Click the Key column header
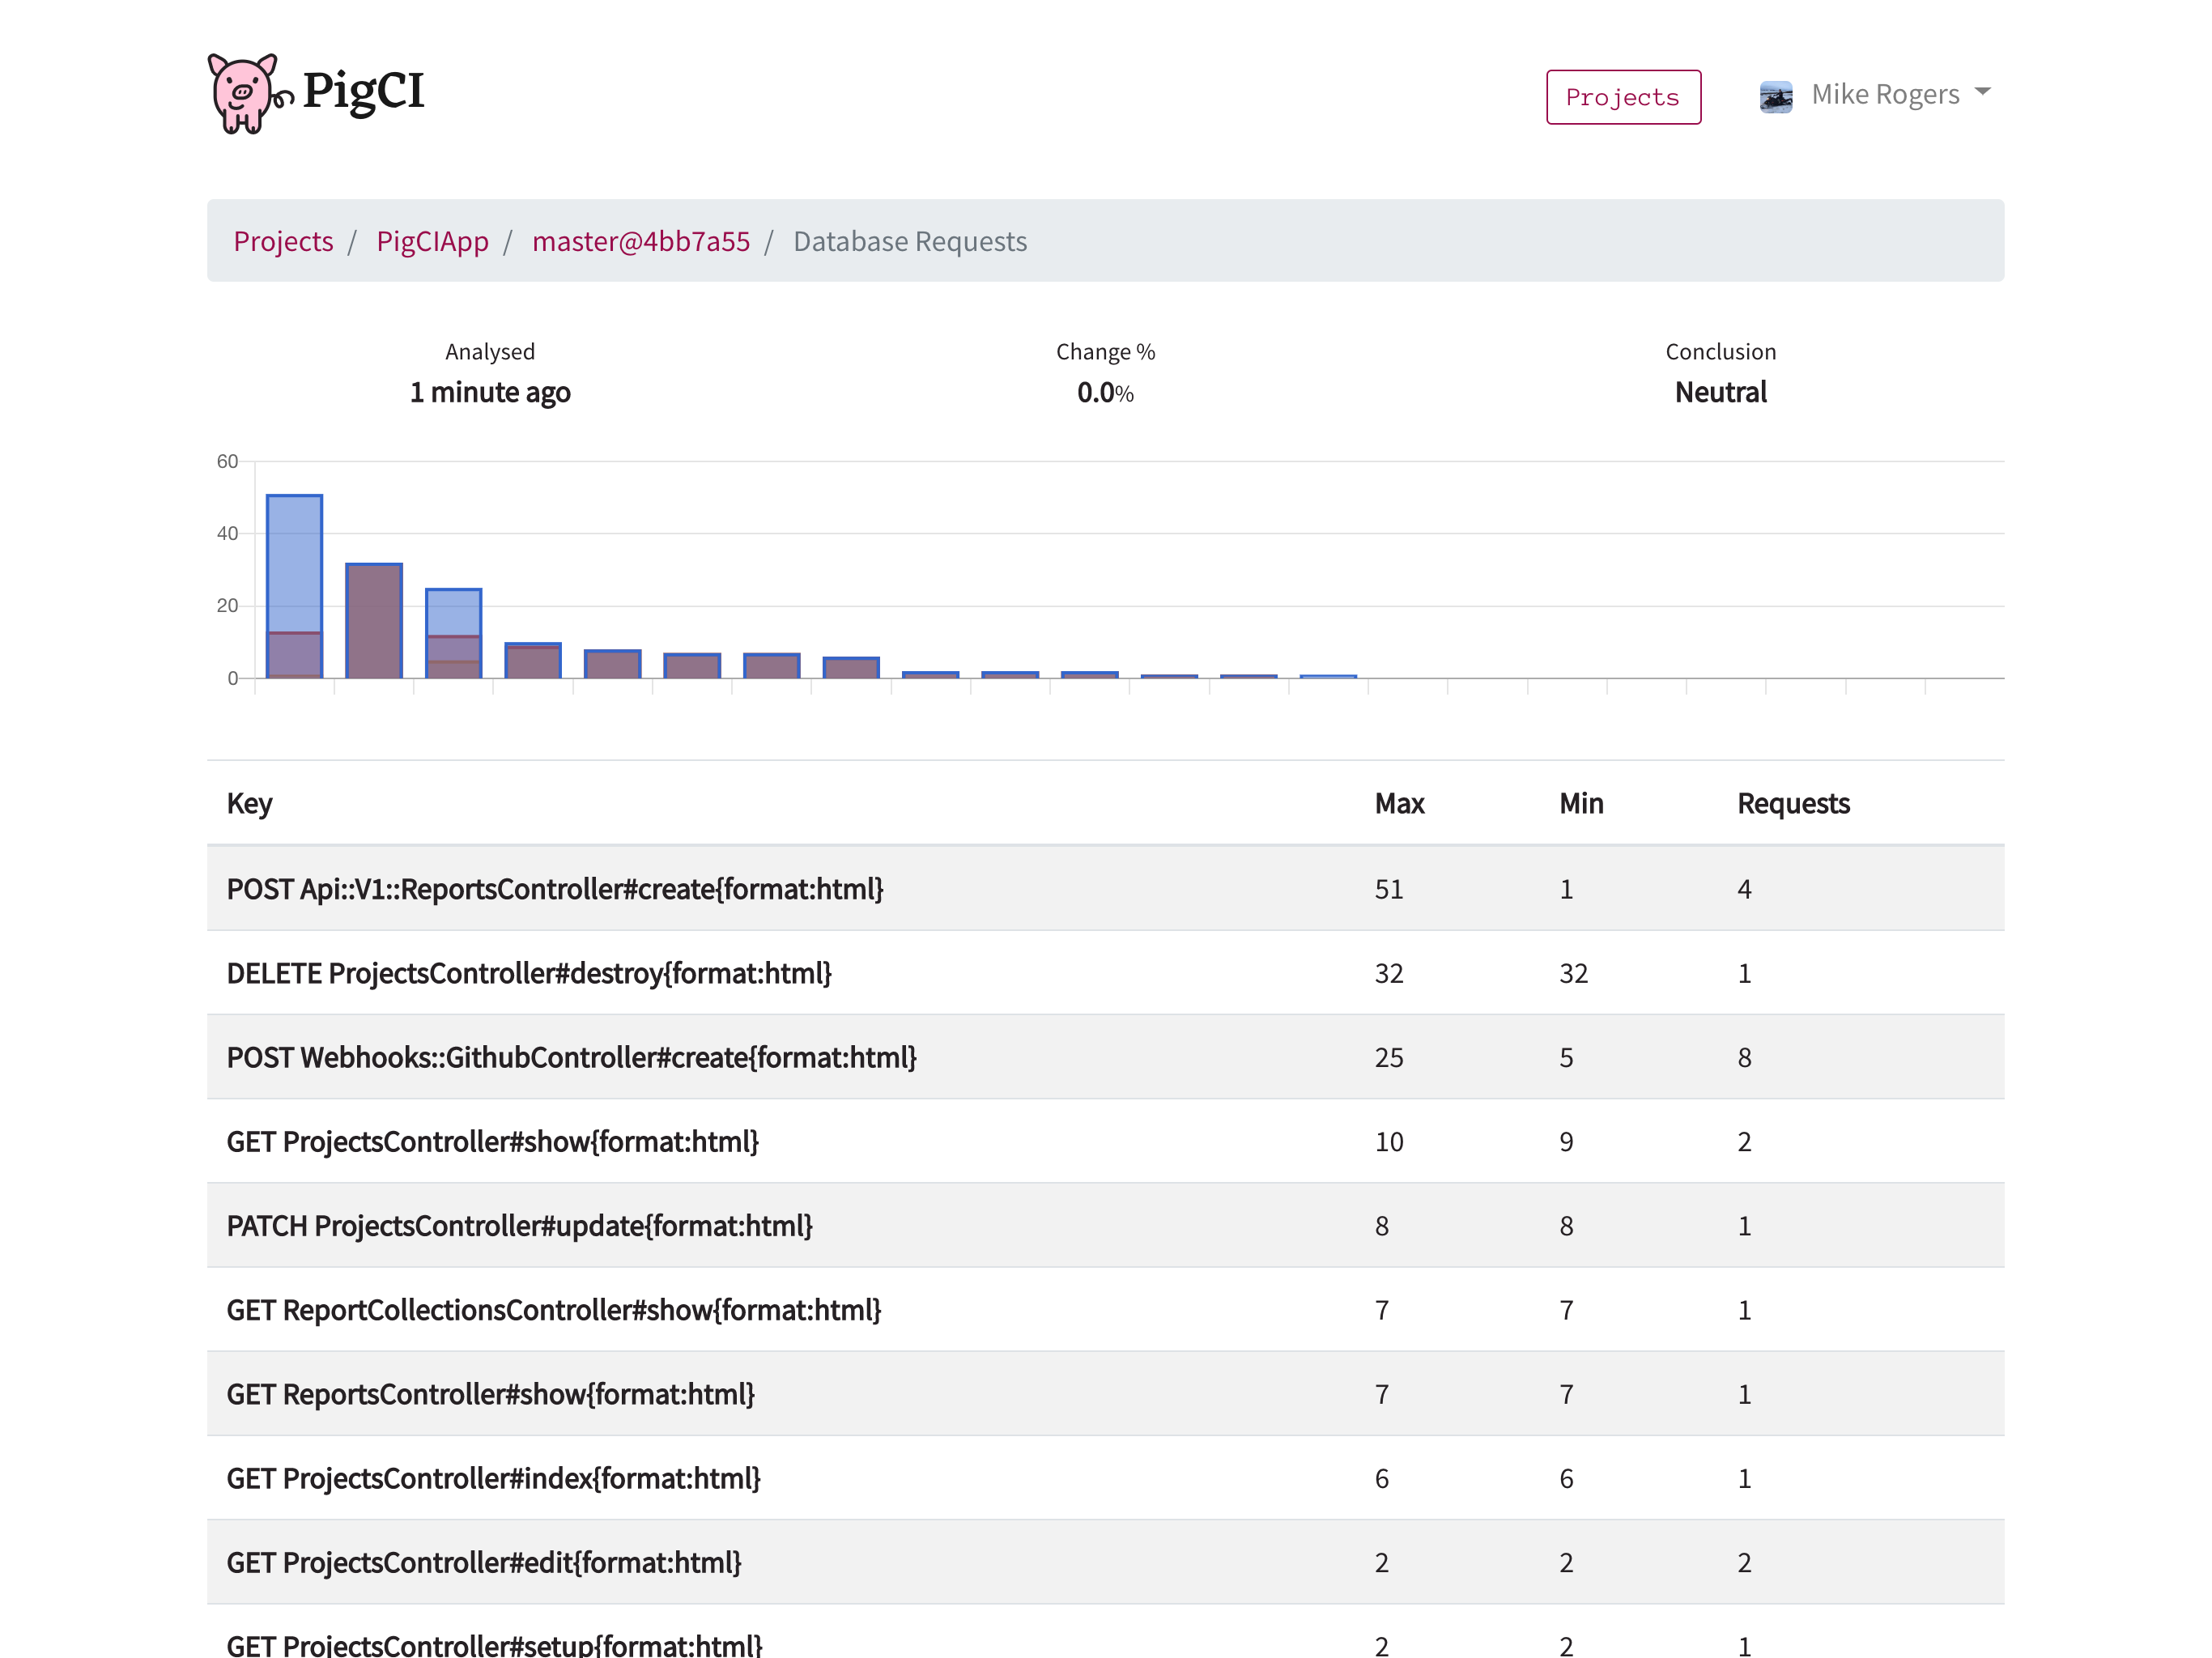The width and height of the screenshot is (2212, 1658). (x=249, y=803)
